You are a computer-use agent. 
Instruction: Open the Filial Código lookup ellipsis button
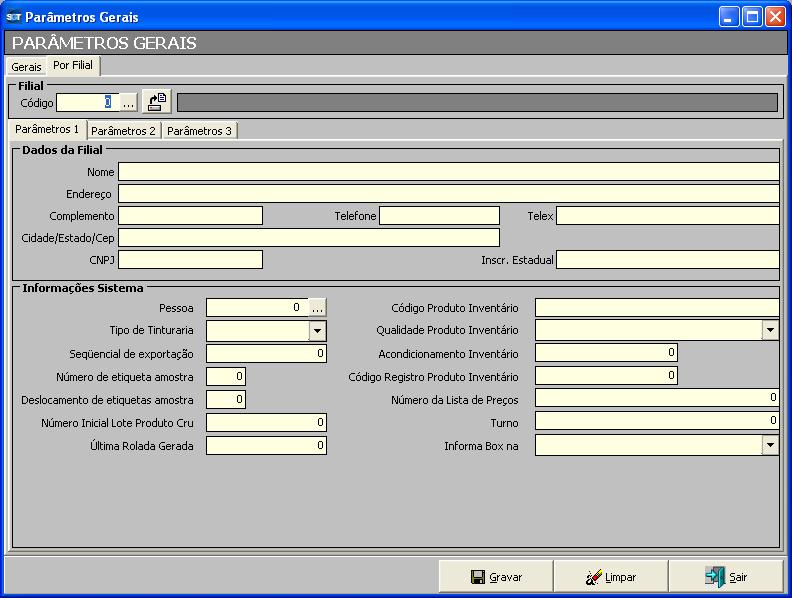click(x=128, y=103)
